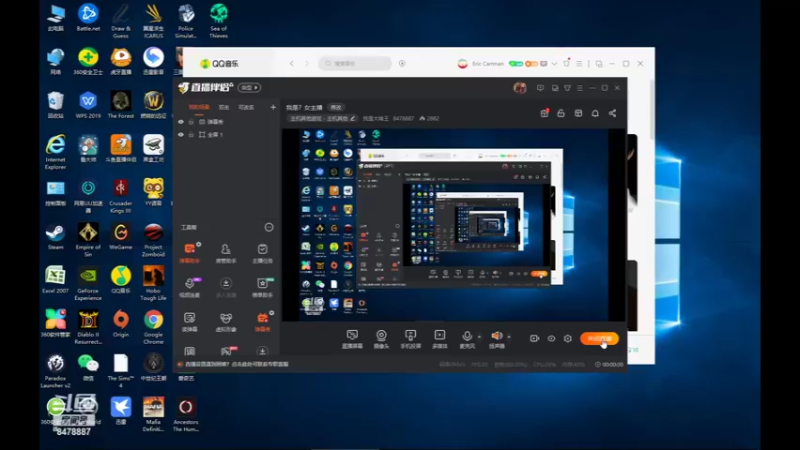Go back in QQ音乐 window

click(x=292, y=63)
